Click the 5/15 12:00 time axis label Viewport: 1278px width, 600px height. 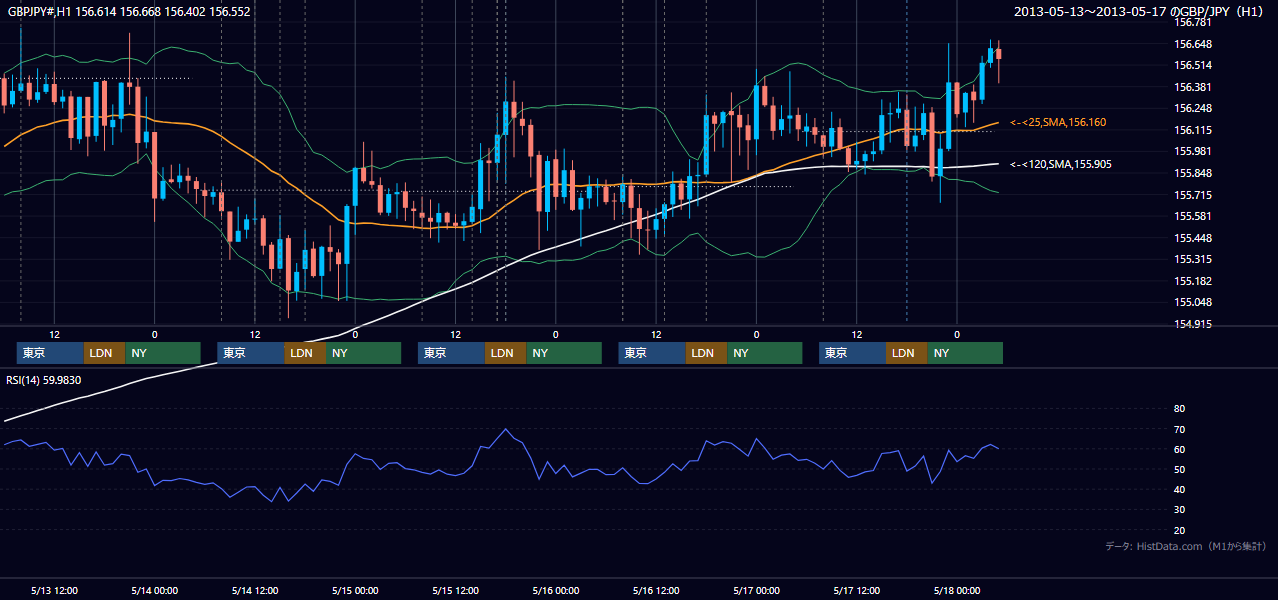pos(455,590)
